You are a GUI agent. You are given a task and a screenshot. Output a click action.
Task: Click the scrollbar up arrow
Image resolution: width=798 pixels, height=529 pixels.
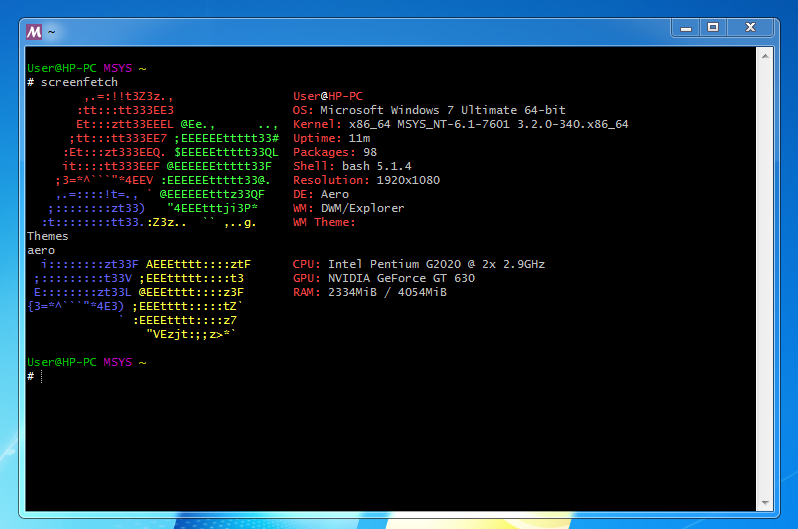click(765, 56)
